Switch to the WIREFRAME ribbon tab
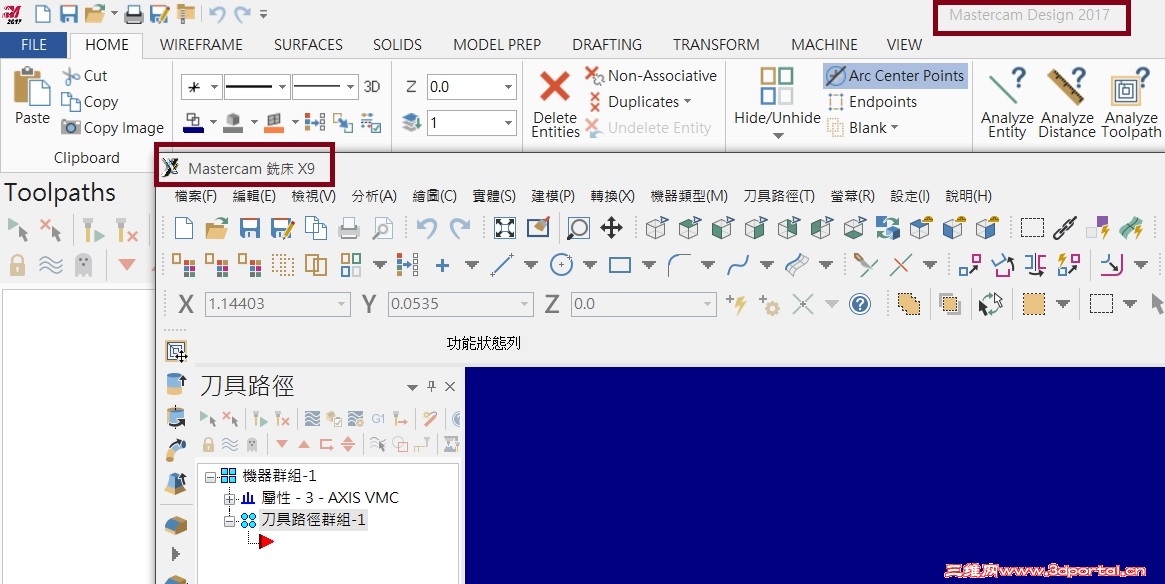 (x=201, y=45)
